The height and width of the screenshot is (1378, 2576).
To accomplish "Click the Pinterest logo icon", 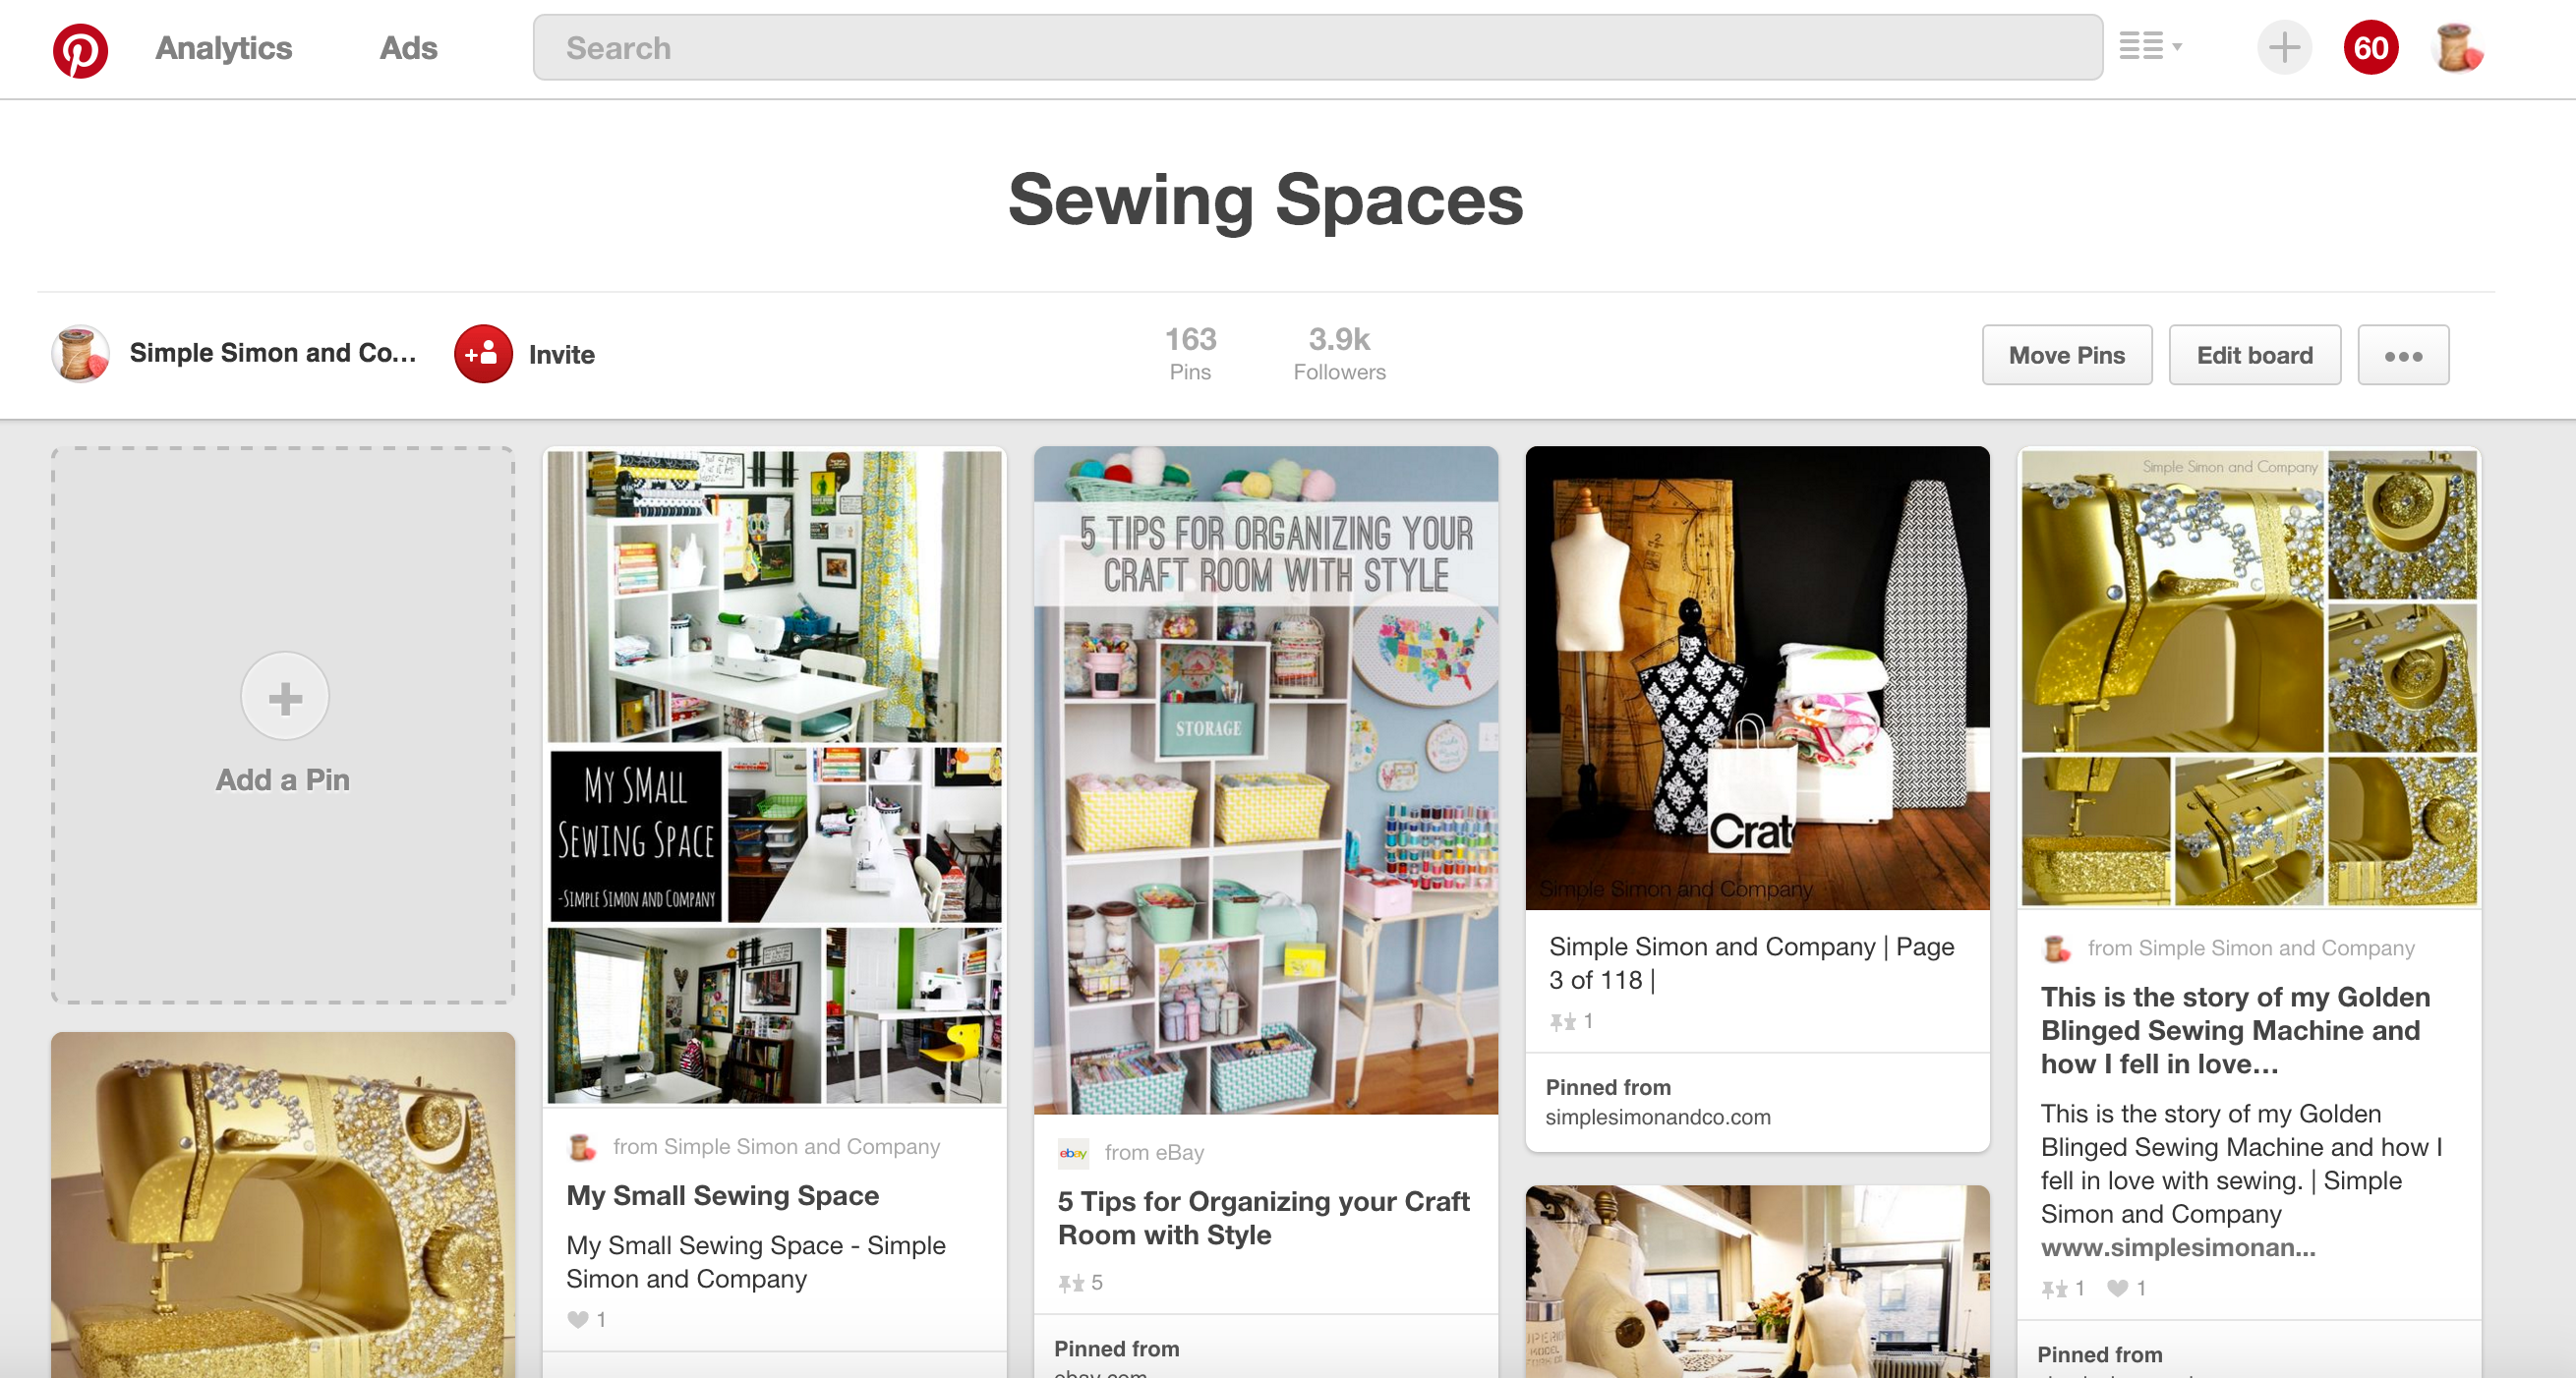I will tap(80, 49).
